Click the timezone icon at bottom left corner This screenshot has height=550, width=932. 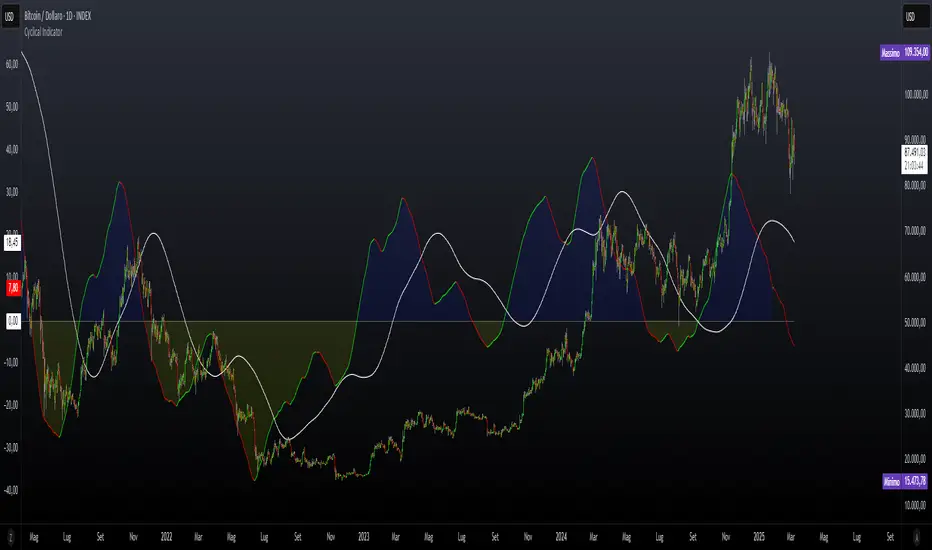(x=10, y=537)
